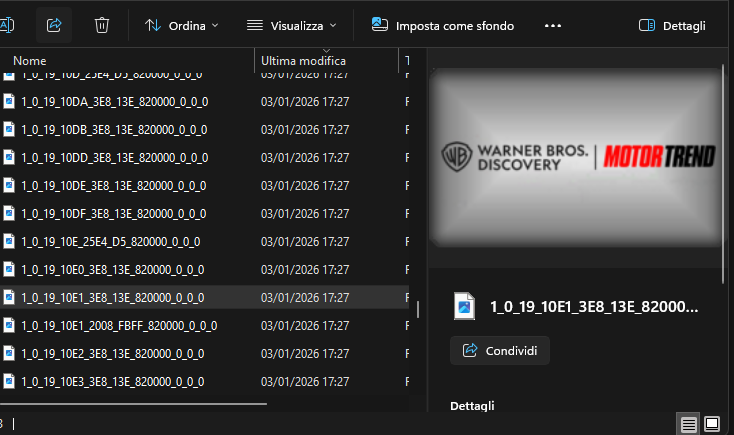Sort by the Nome column header
Screen dimensions: 734x435
pos(29,61)
